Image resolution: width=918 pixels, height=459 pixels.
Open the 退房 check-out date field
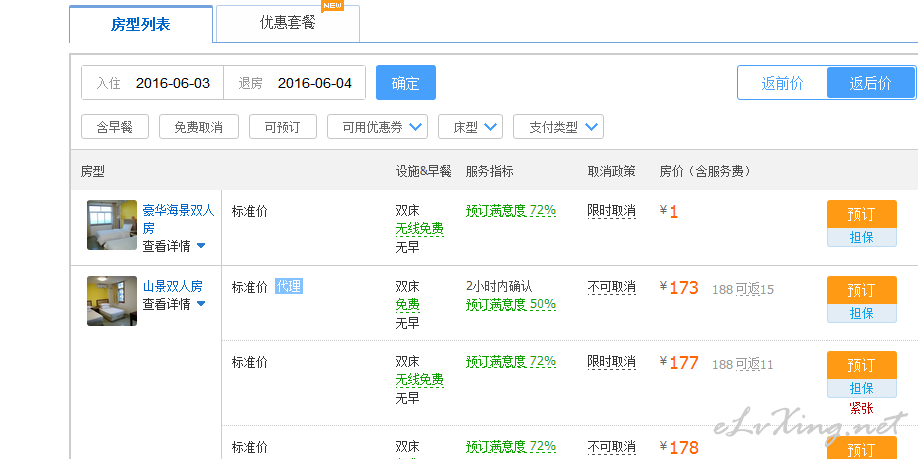pyautogui.click(x=294, y=83)
